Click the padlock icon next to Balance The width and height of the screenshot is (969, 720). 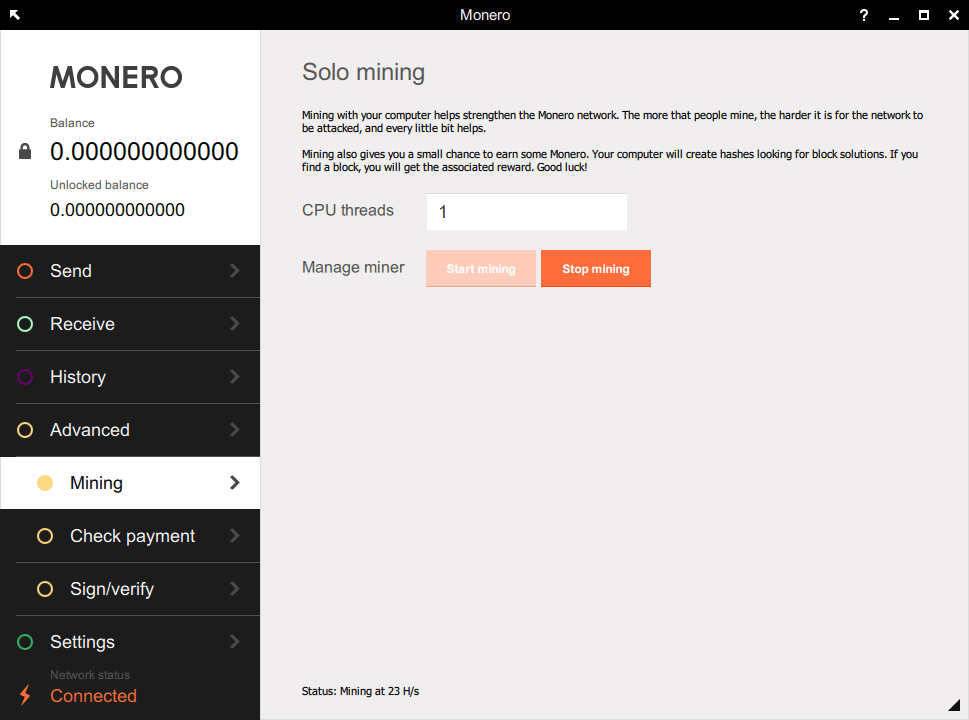point(25,151)
